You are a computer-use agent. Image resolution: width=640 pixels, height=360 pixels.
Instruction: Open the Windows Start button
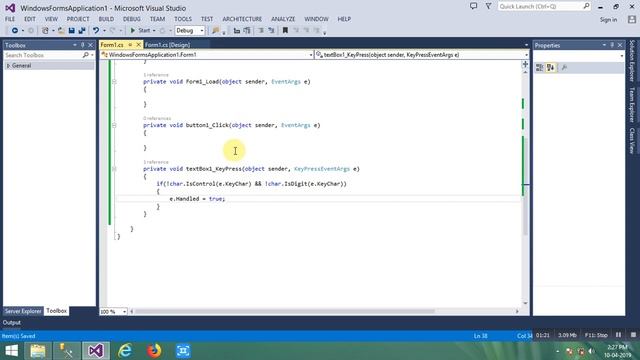tap(11, 351)
